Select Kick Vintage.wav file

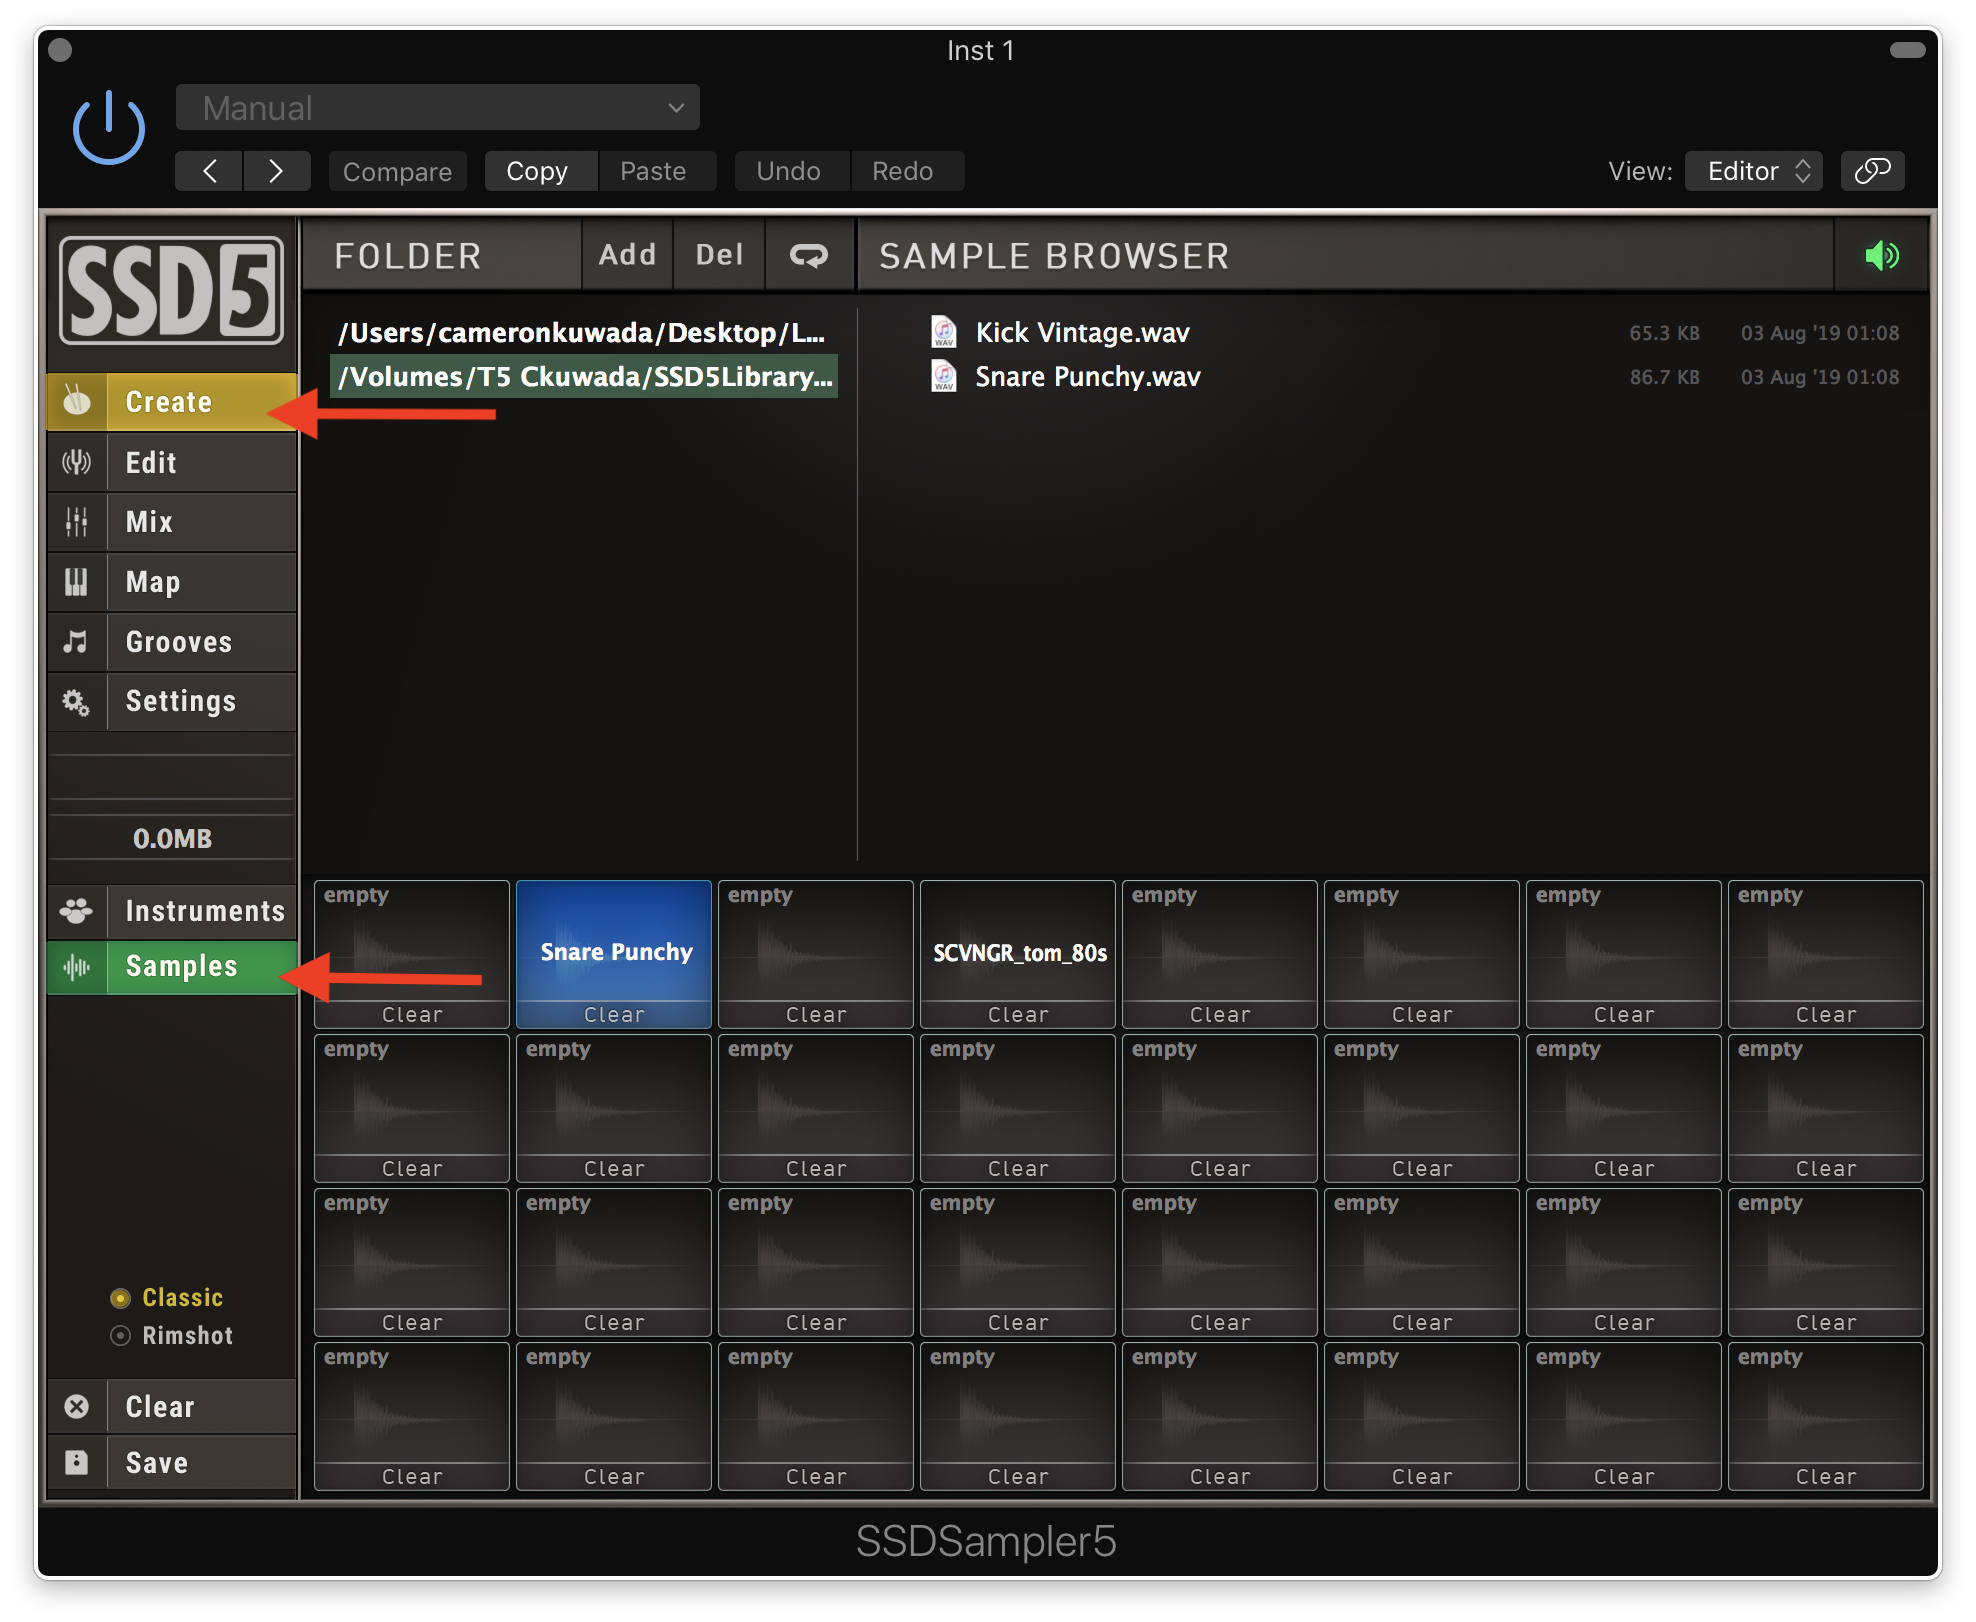tap(1083, 333)
